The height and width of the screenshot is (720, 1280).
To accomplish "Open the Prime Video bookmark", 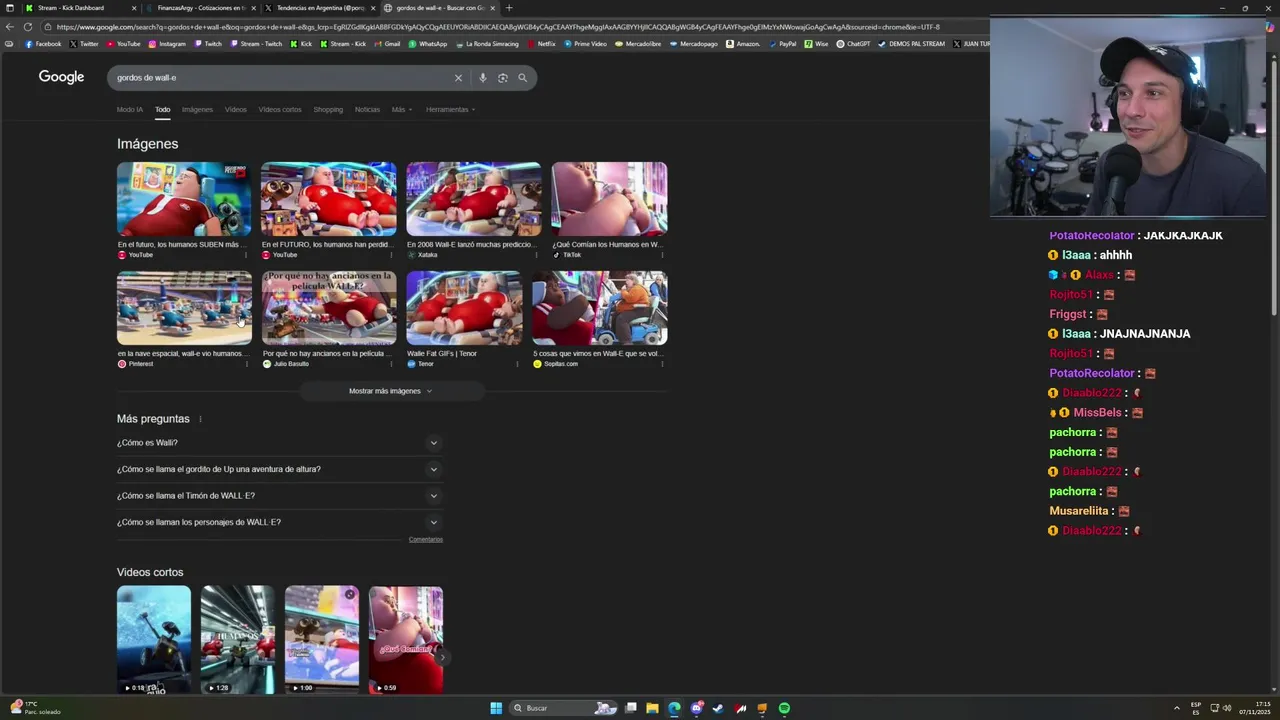I will pos(585,44).
